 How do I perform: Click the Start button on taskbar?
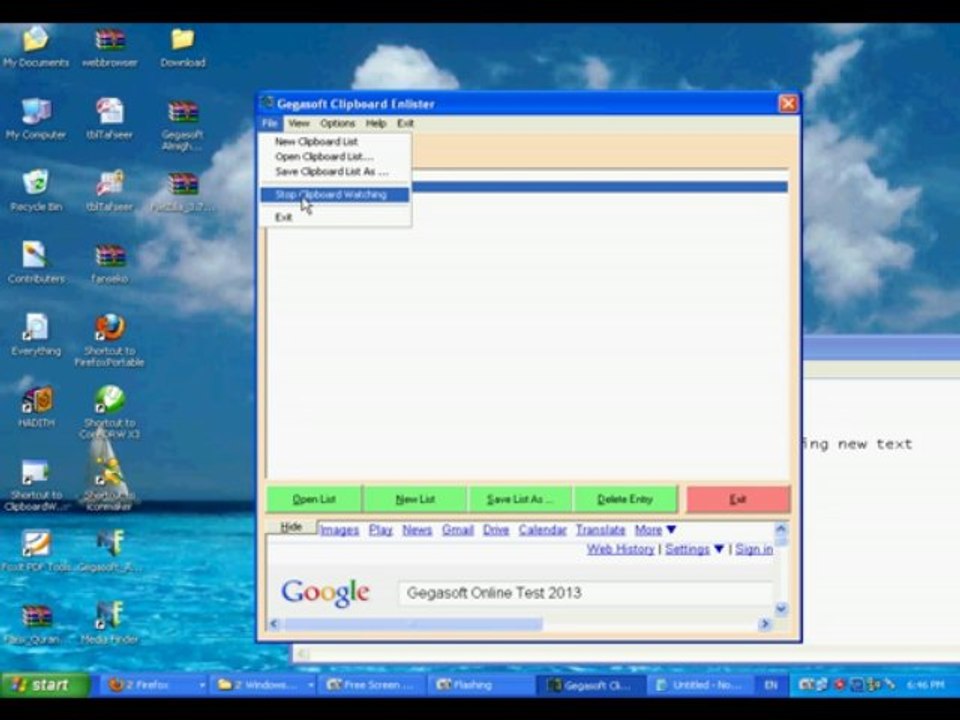click(x=45, y=684)
